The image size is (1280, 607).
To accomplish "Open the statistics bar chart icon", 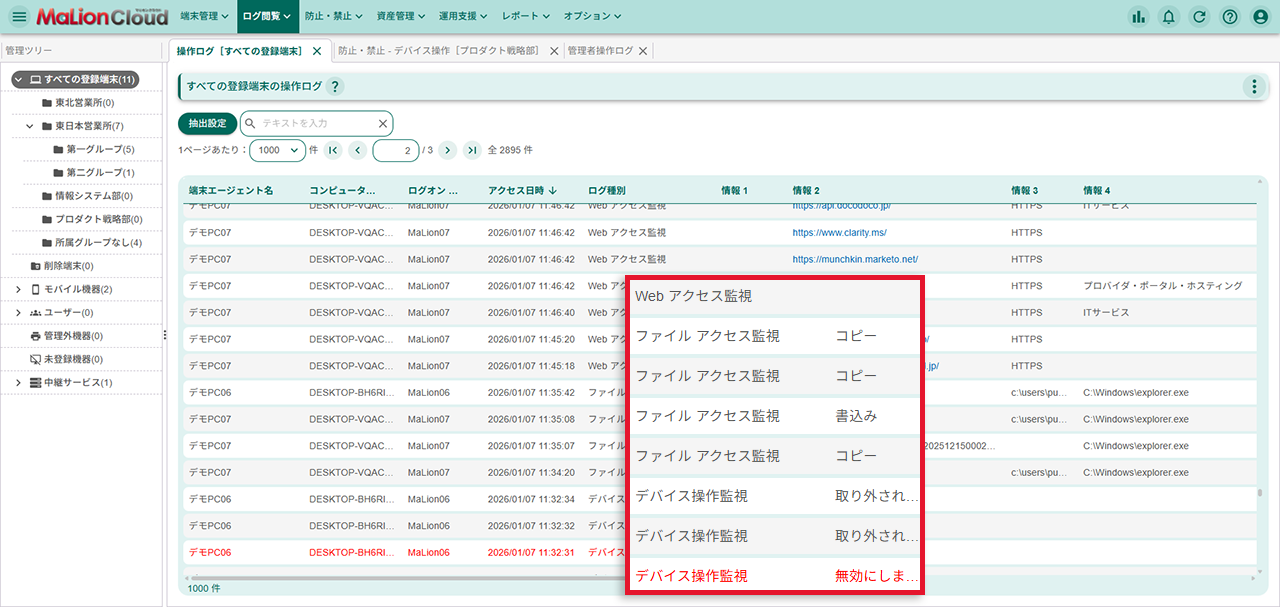I will point(1139,16).
